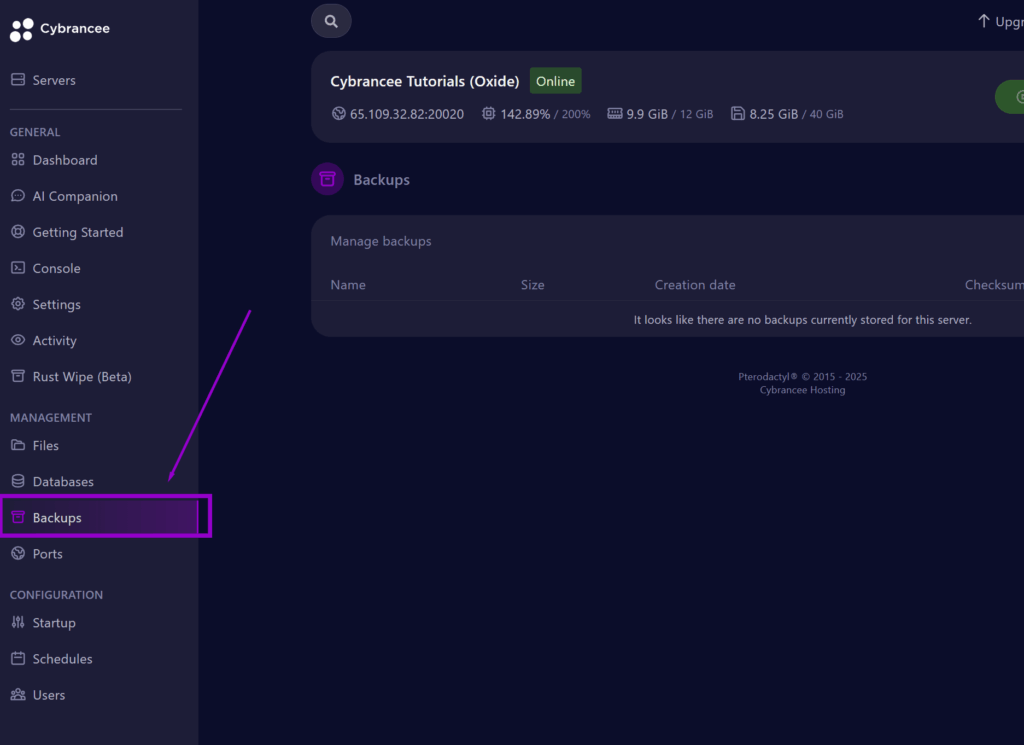This screenshot has width=1024, height=745.
Task: Click the Schedules calendar icon
Action: 18,658
